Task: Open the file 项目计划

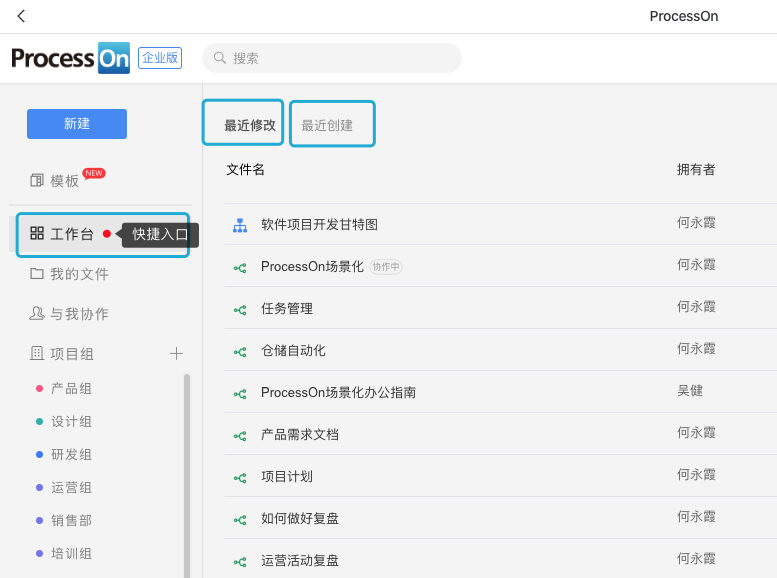Action: click(x=287, y=477)
